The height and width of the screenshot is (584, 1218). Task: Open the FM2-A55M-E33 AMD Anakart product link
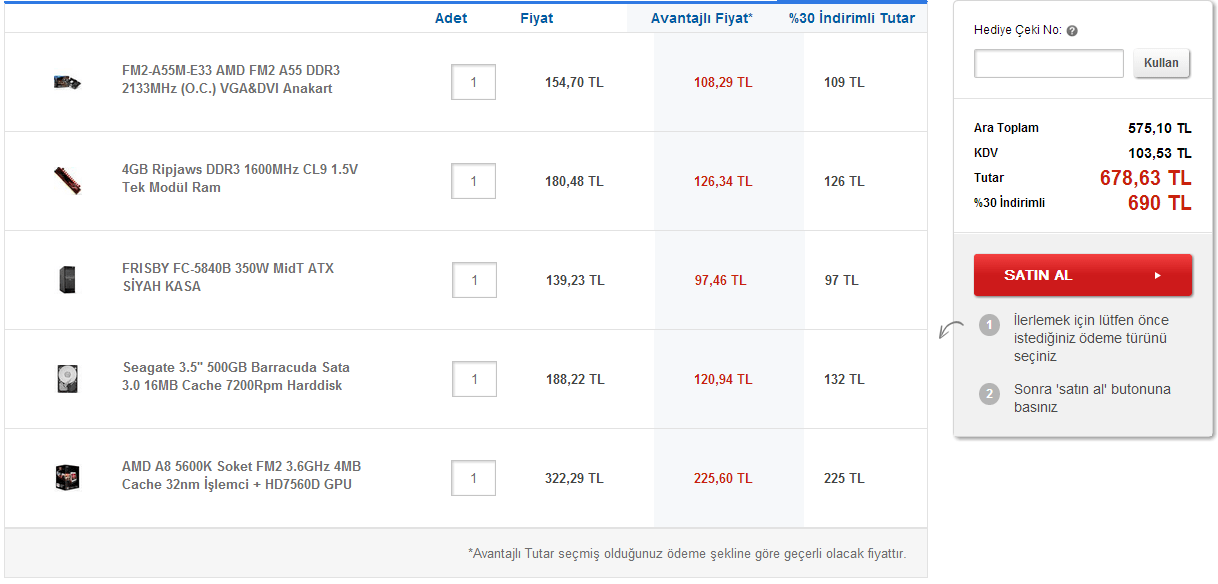(231, 80)
